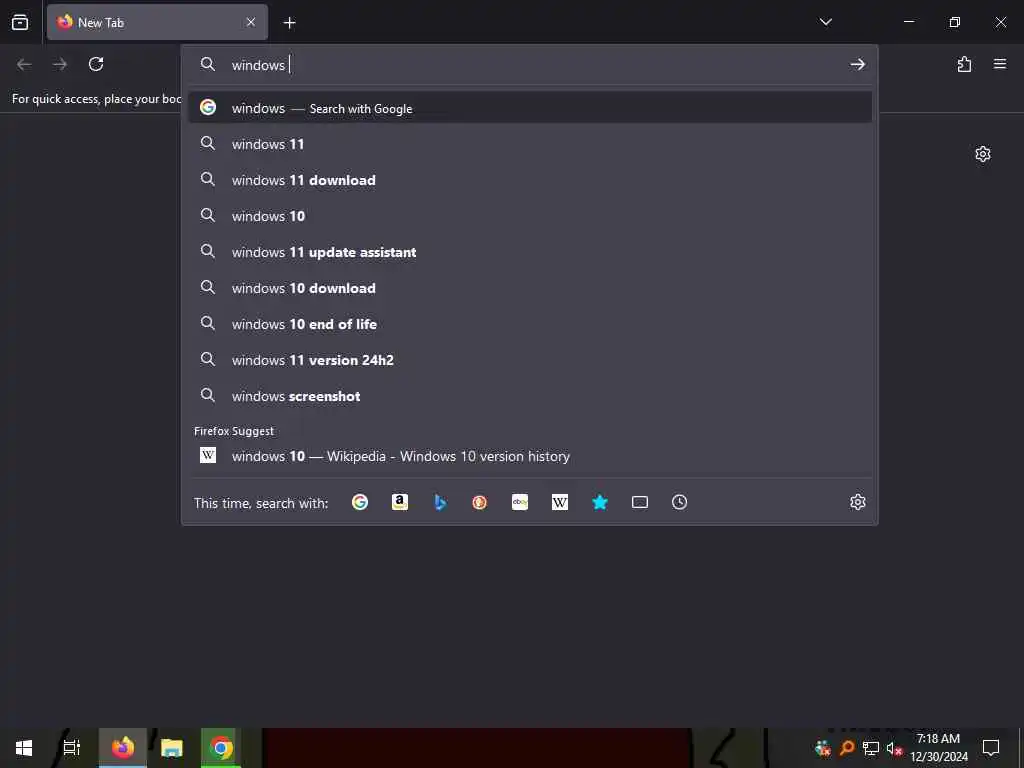Open the clock showing 7:18 AM

coord(938,748)
